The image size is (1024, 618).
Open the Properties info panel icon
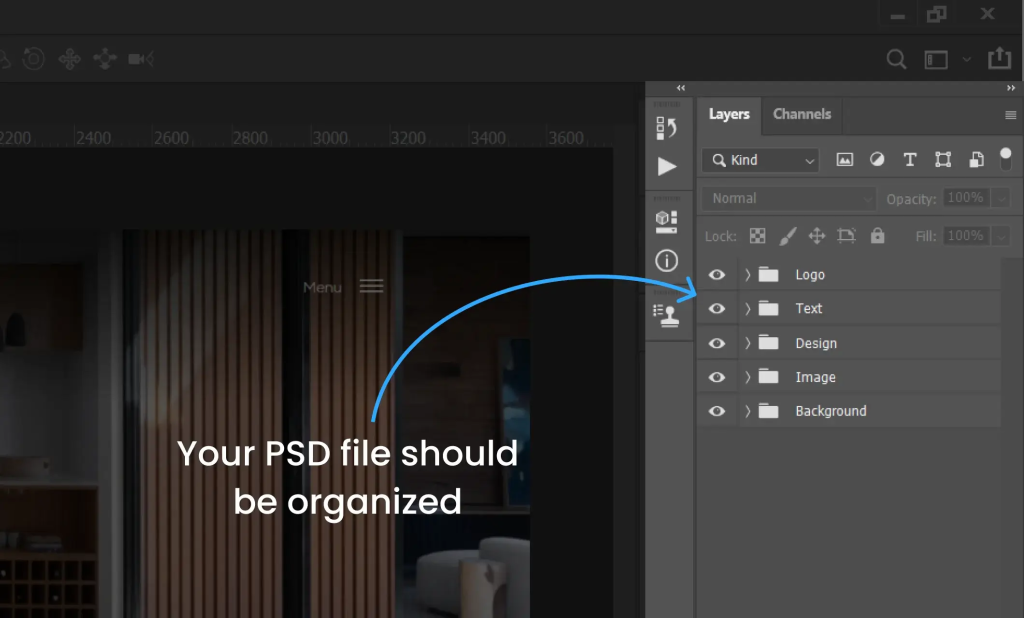pyautogui.click(x=668, y=260)
